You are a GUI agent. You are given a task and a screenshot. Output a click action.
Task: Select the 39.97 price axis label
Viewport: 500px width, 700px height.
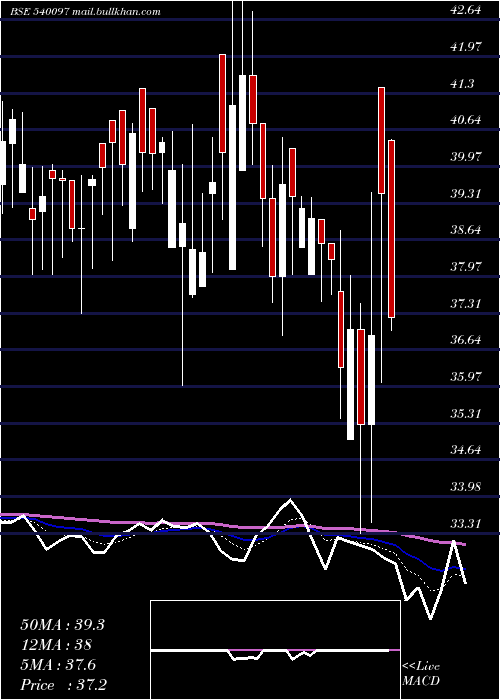[x=466, y=157]
